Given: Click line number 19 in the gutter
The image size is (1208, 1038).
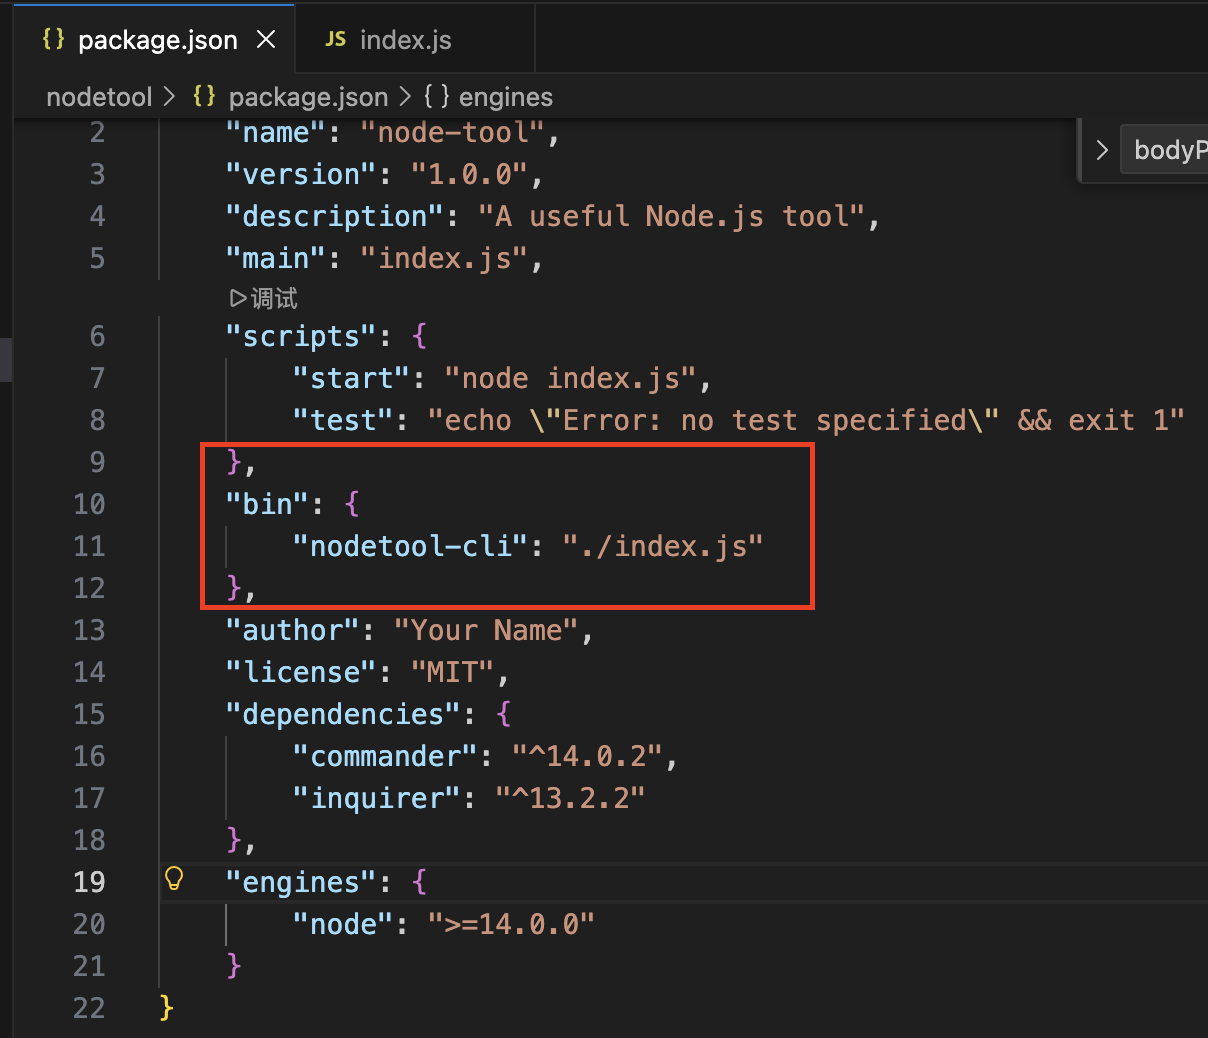Looking at the screenshot, I should click(x=89, y=882).
